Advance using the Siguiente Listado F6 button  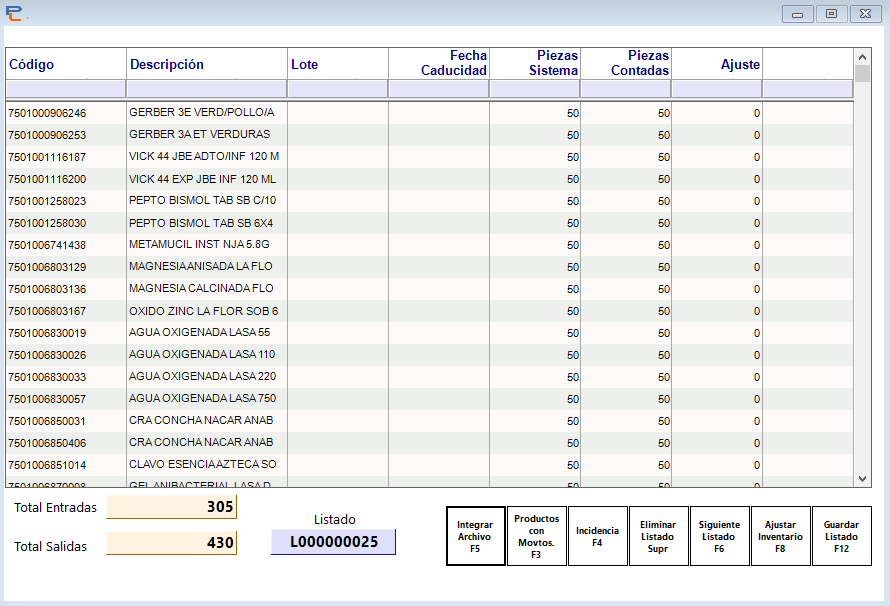720,535
